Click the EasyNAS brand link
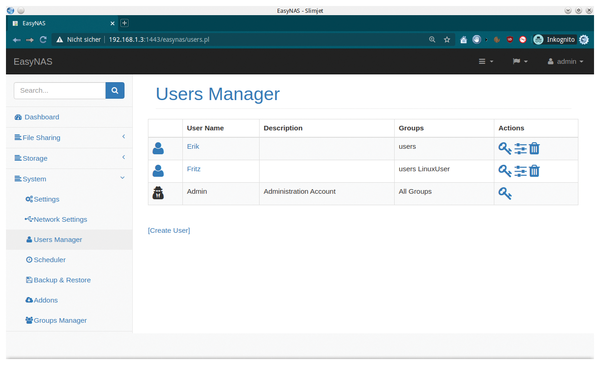The width and height of the screenshot is (600, 365). click(33, 62)
